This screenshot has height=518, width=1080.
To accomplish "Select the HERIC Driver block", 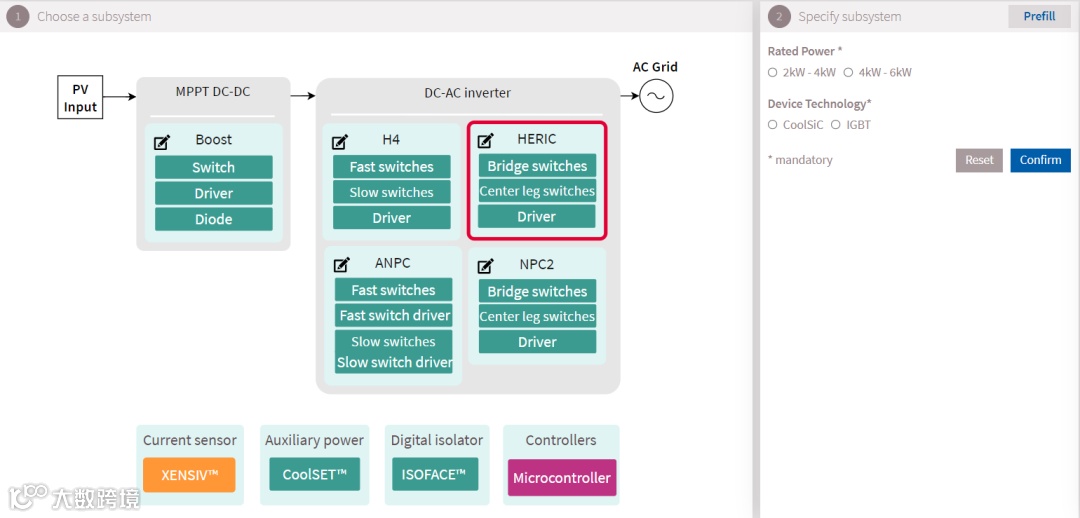I will click(x=537, y=216).
